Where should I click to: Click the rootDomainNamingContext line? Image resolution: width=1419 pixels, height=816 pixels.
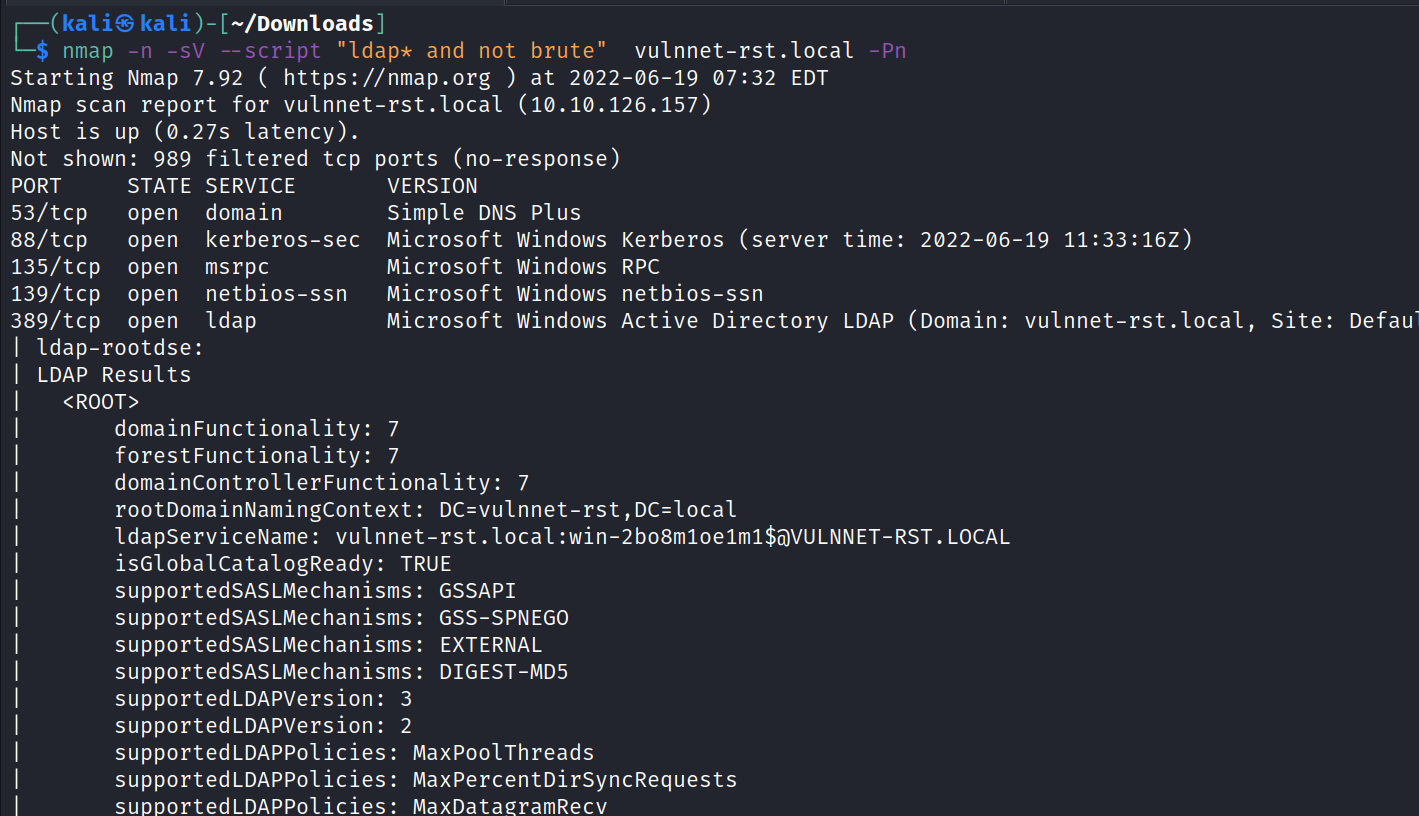(425, 510)
